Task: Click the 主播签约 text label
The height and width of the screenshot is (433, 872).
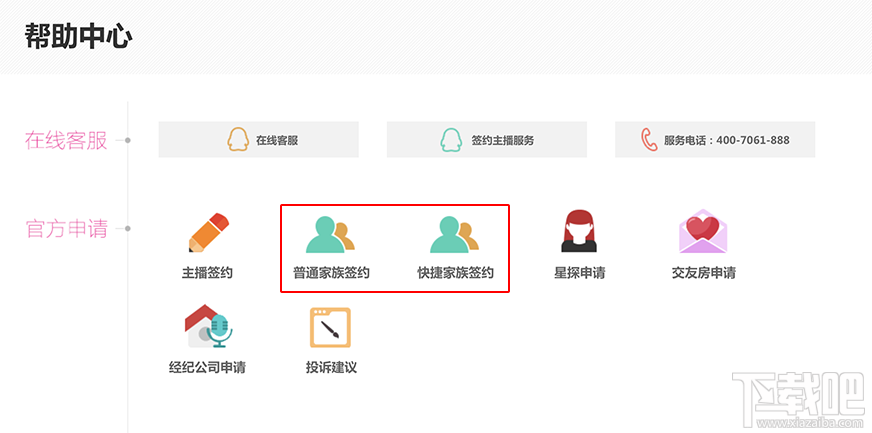Action: (x=207, y=273)
